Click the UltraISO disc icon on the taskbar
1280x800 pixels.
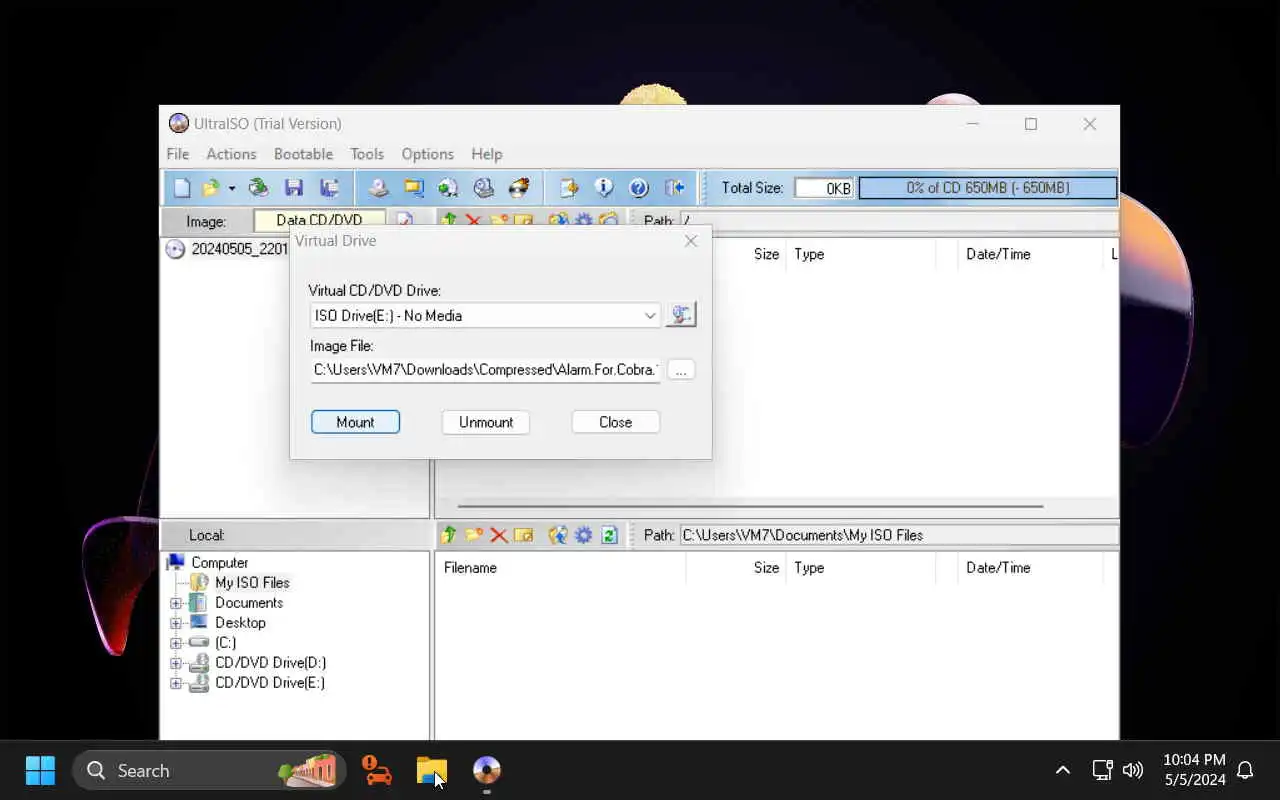(487, 770)
